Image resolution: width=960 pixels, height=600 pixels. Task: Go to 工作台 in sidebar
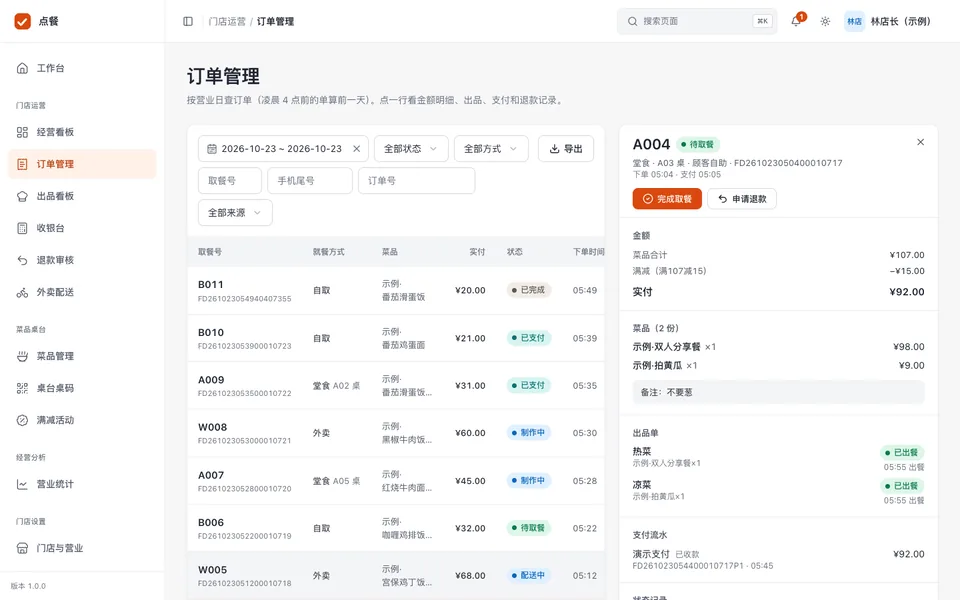[82, 68]
